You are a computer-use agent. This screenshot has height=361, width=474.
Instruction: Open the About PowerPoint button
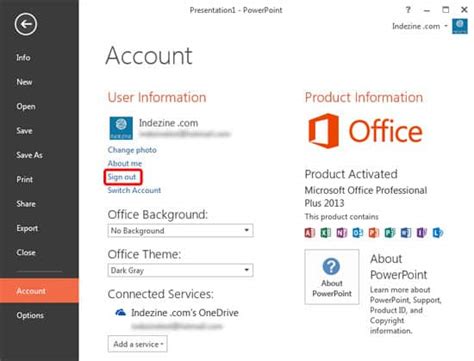pos(332,277)
